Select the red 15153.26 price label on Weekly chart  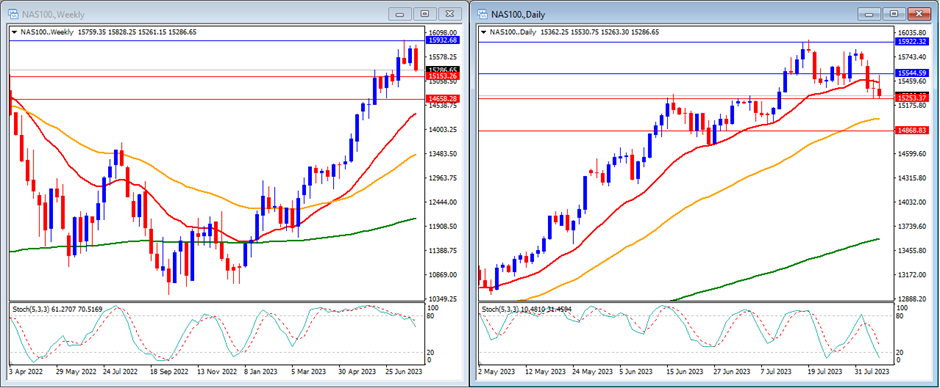pos(442,76)
